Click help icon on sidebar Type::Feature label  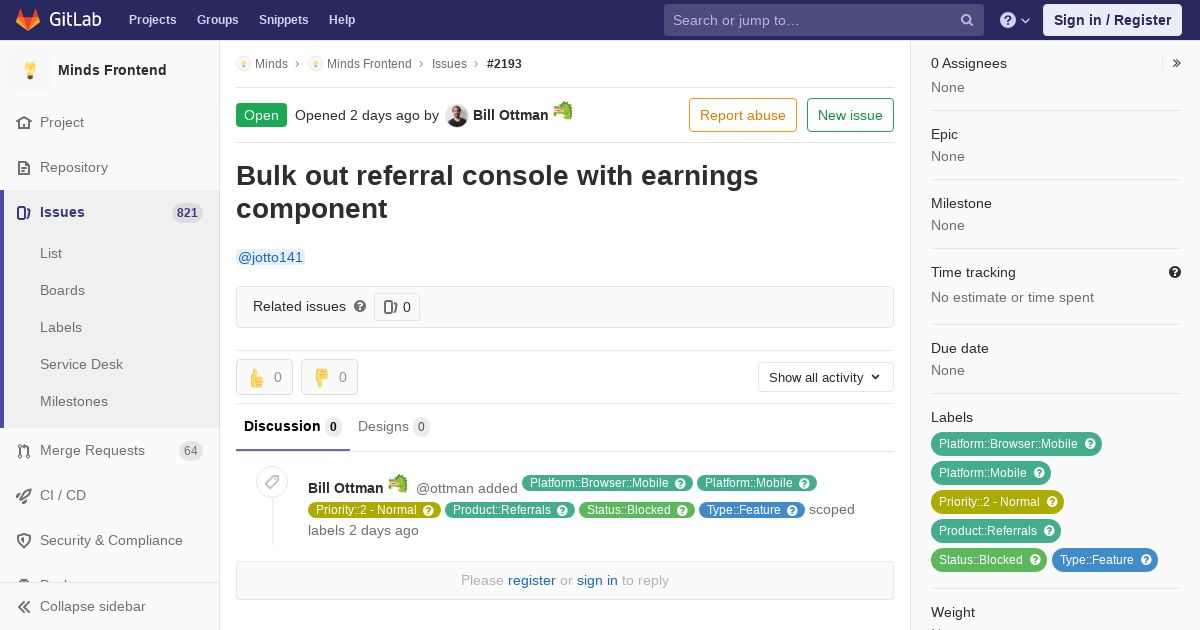(1146, 560)
